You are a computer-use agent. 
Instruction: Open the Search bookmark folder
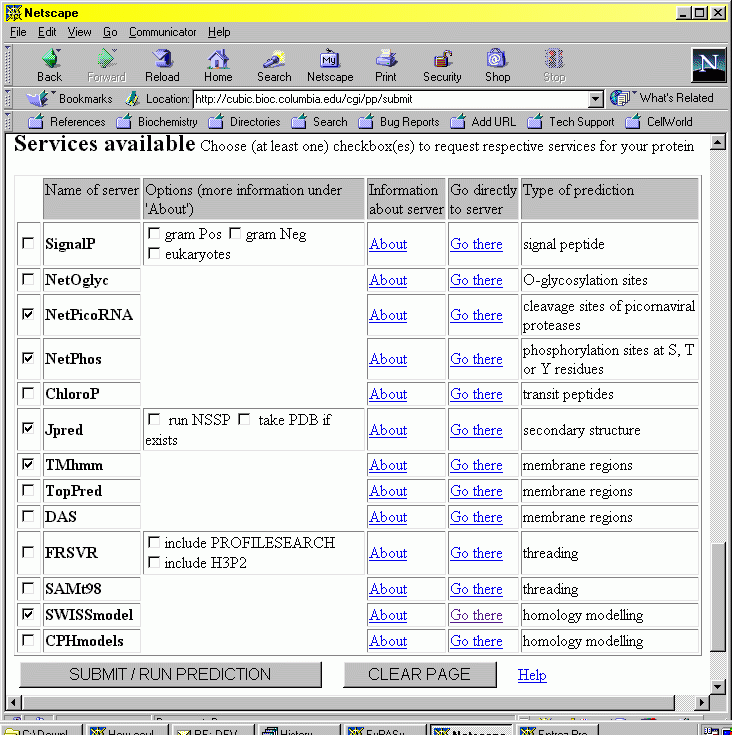(319, 122)
